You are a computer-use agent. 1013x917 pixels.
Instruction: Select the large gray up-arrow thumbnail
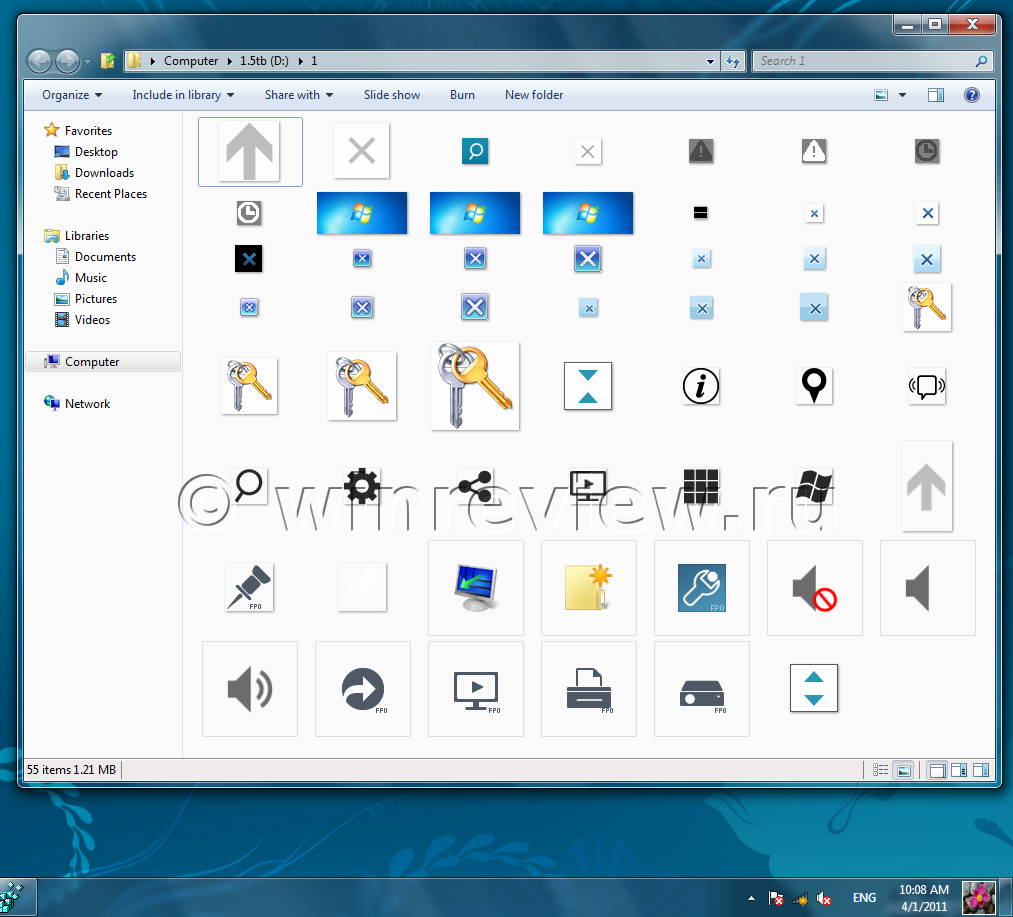(x=249, y=152)
